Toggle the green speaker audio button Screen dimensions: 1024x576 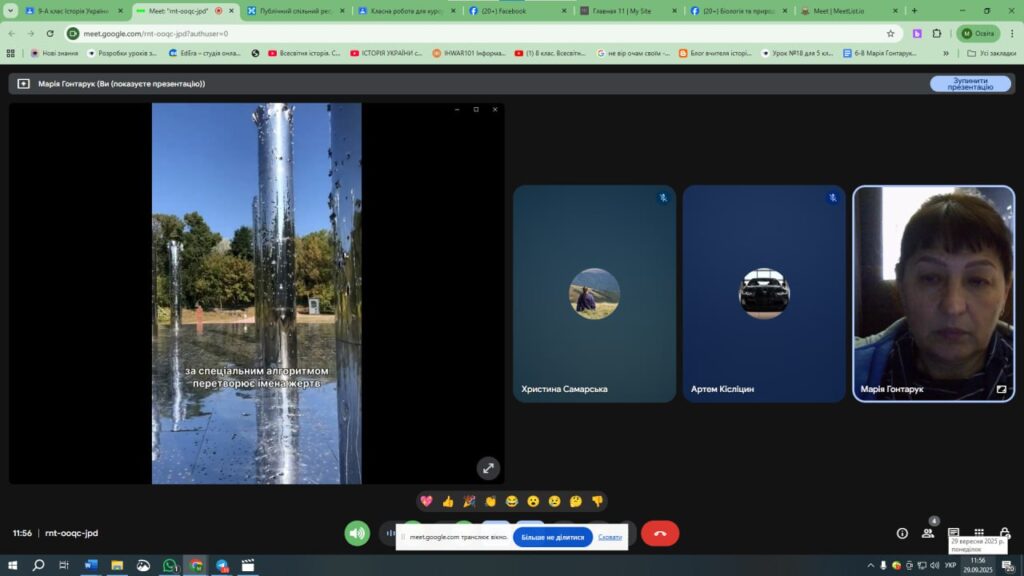(x=357, y=534)
